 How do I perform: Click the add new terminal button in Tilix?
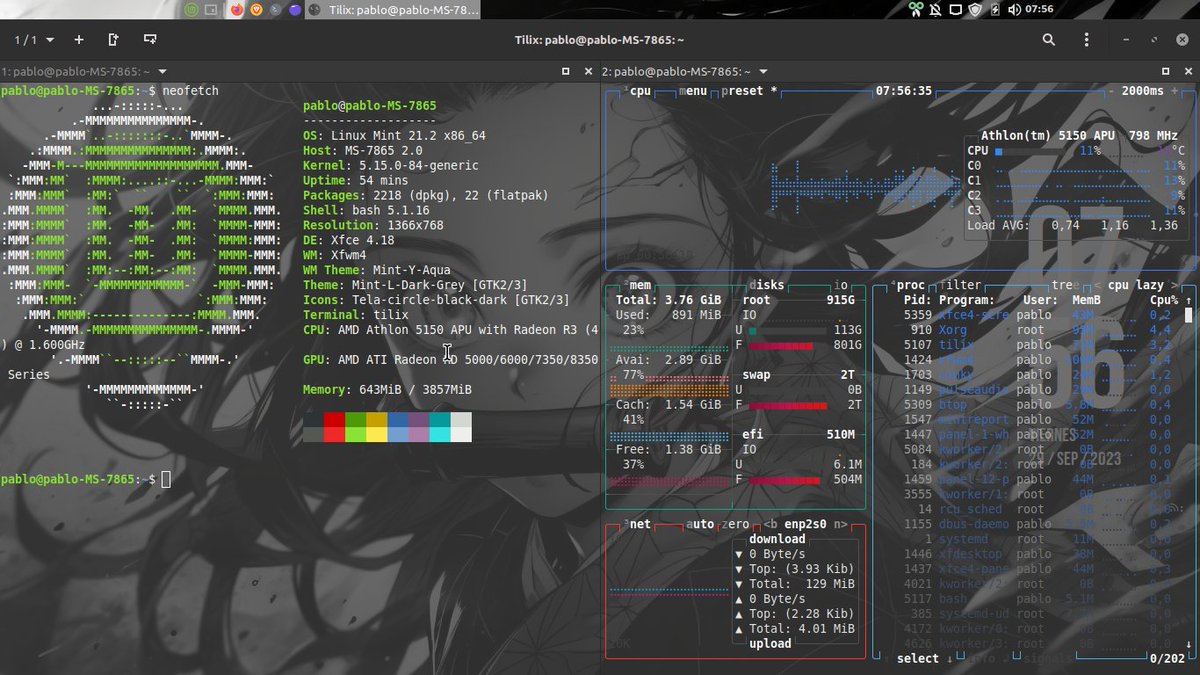pyautogui.click(x=78, y=39)
